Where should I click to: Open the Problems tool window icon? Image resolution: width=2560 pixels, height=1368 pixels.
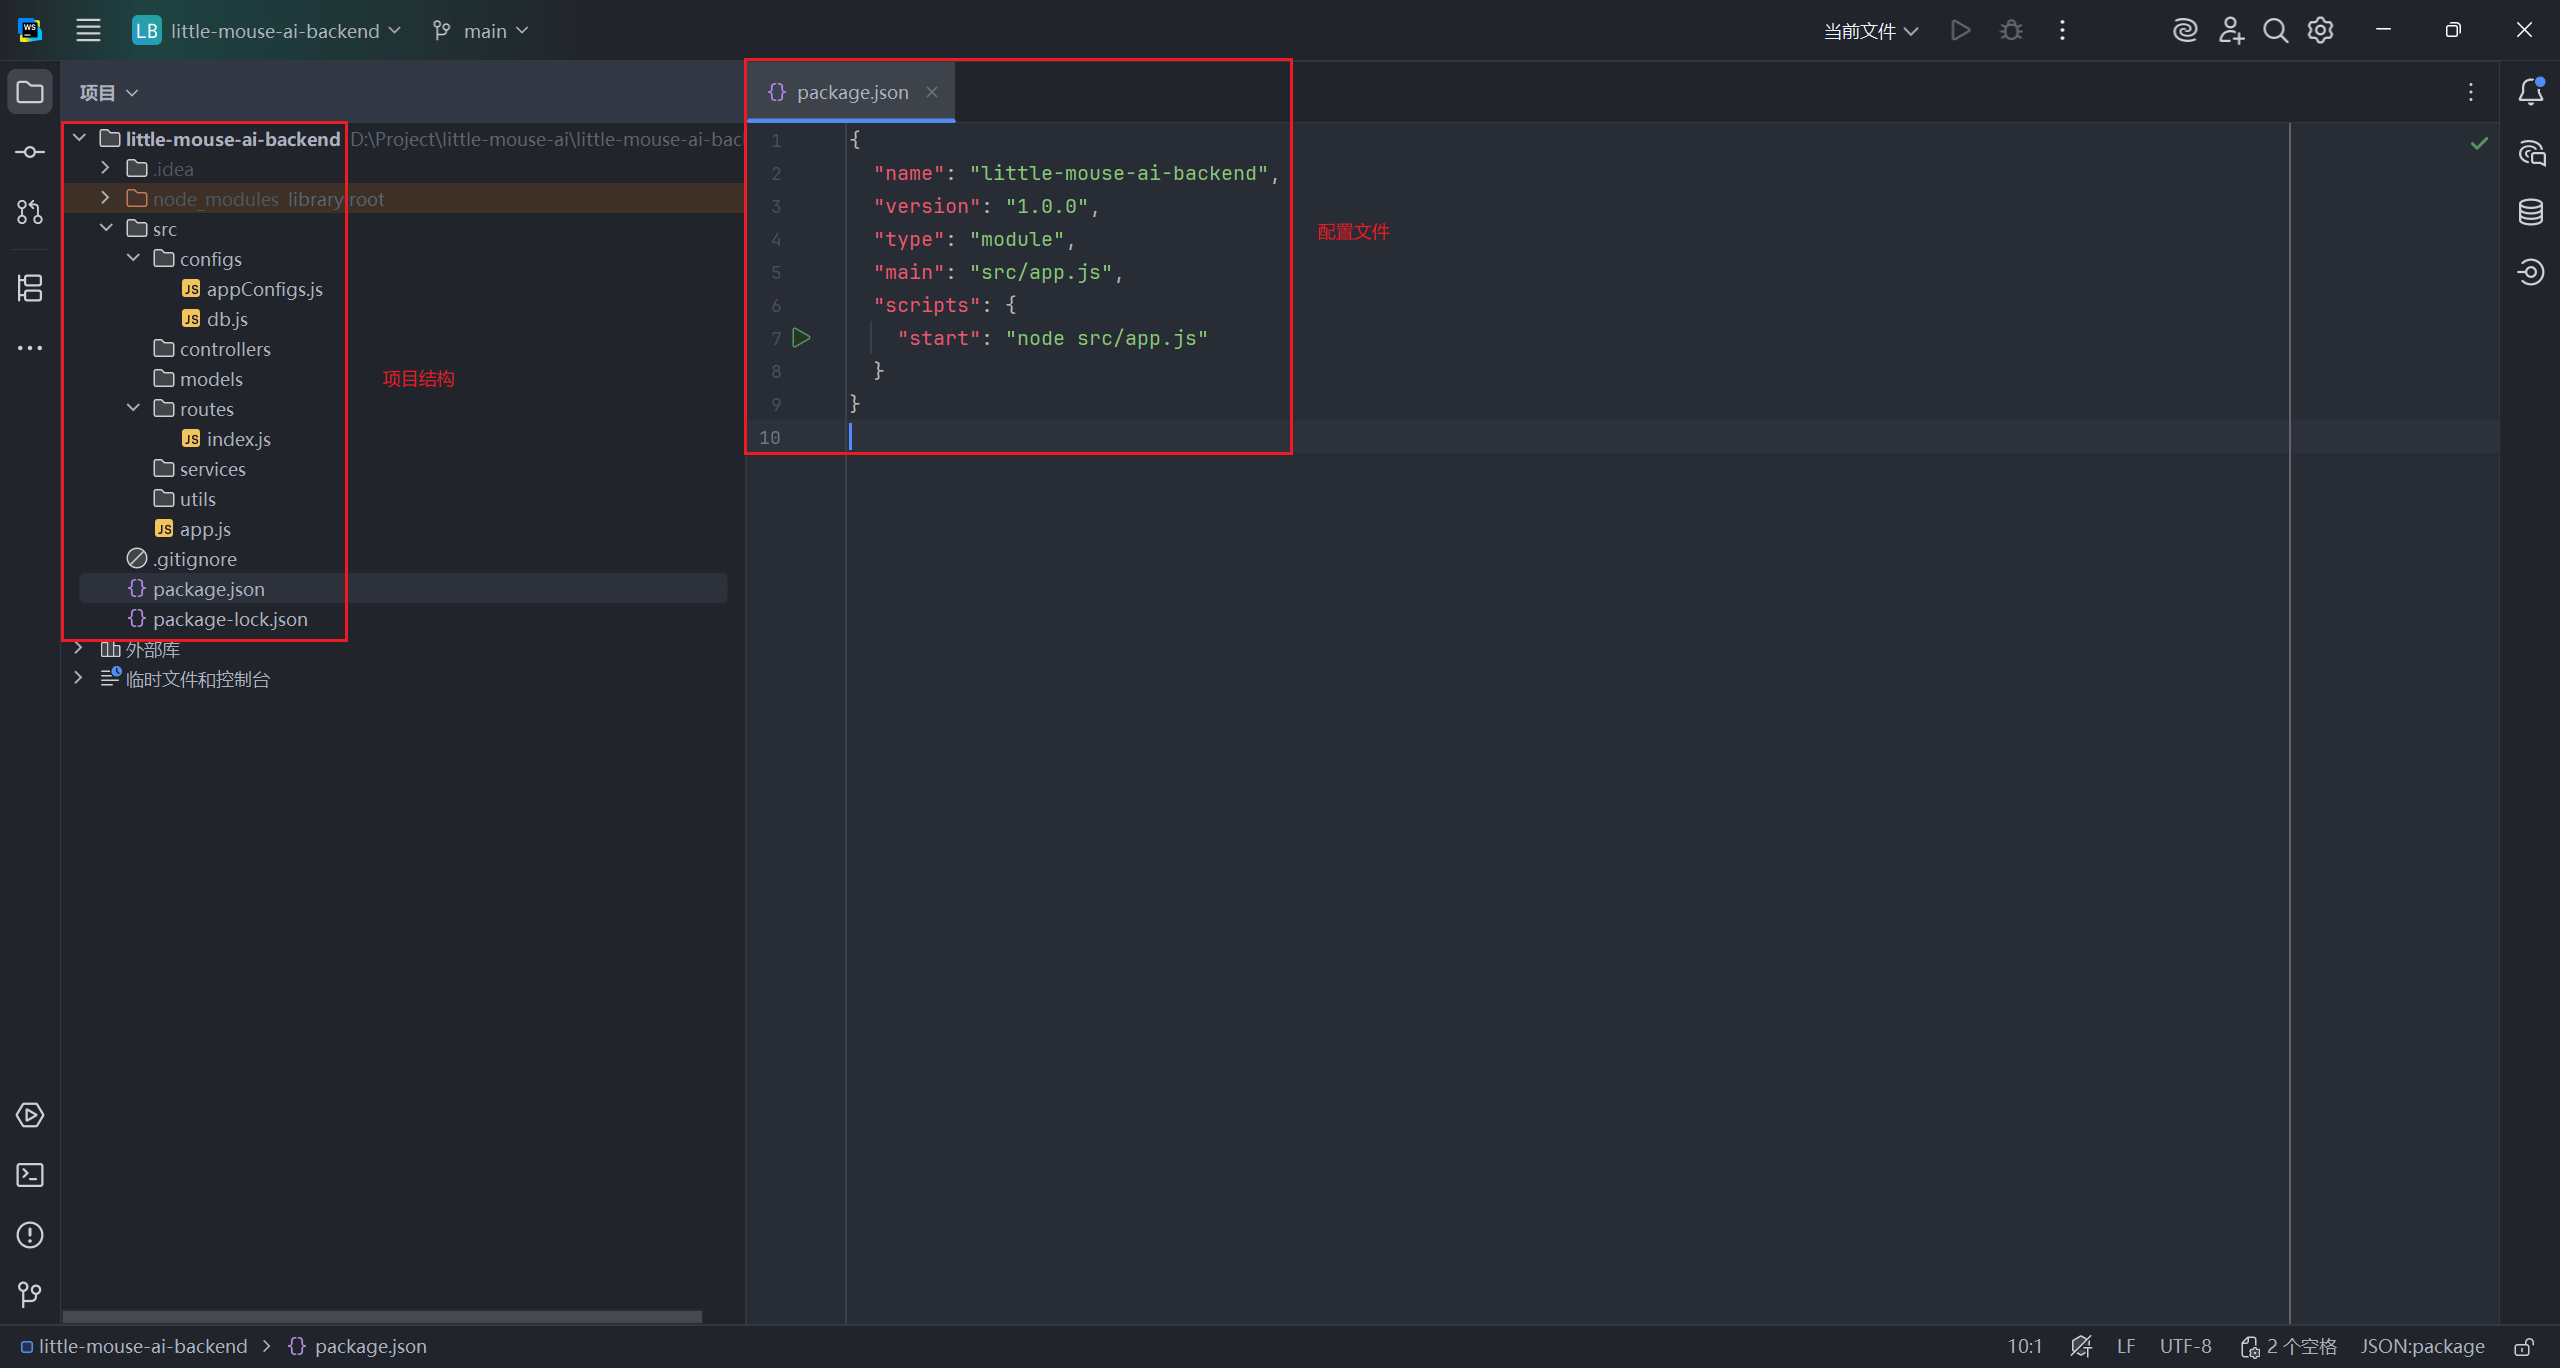click(30, 1235)
